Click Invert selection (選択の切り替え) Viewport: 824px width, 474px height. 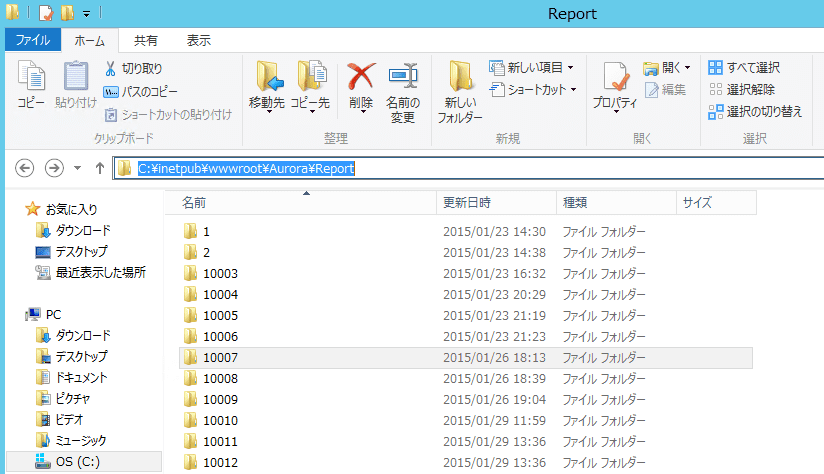pos(755,111)
